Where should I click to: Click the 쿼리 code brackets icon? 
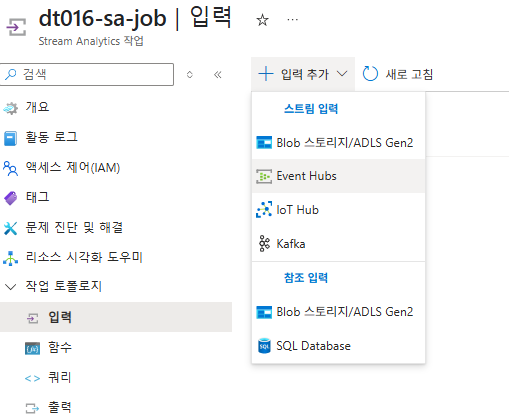coord(32,379)
